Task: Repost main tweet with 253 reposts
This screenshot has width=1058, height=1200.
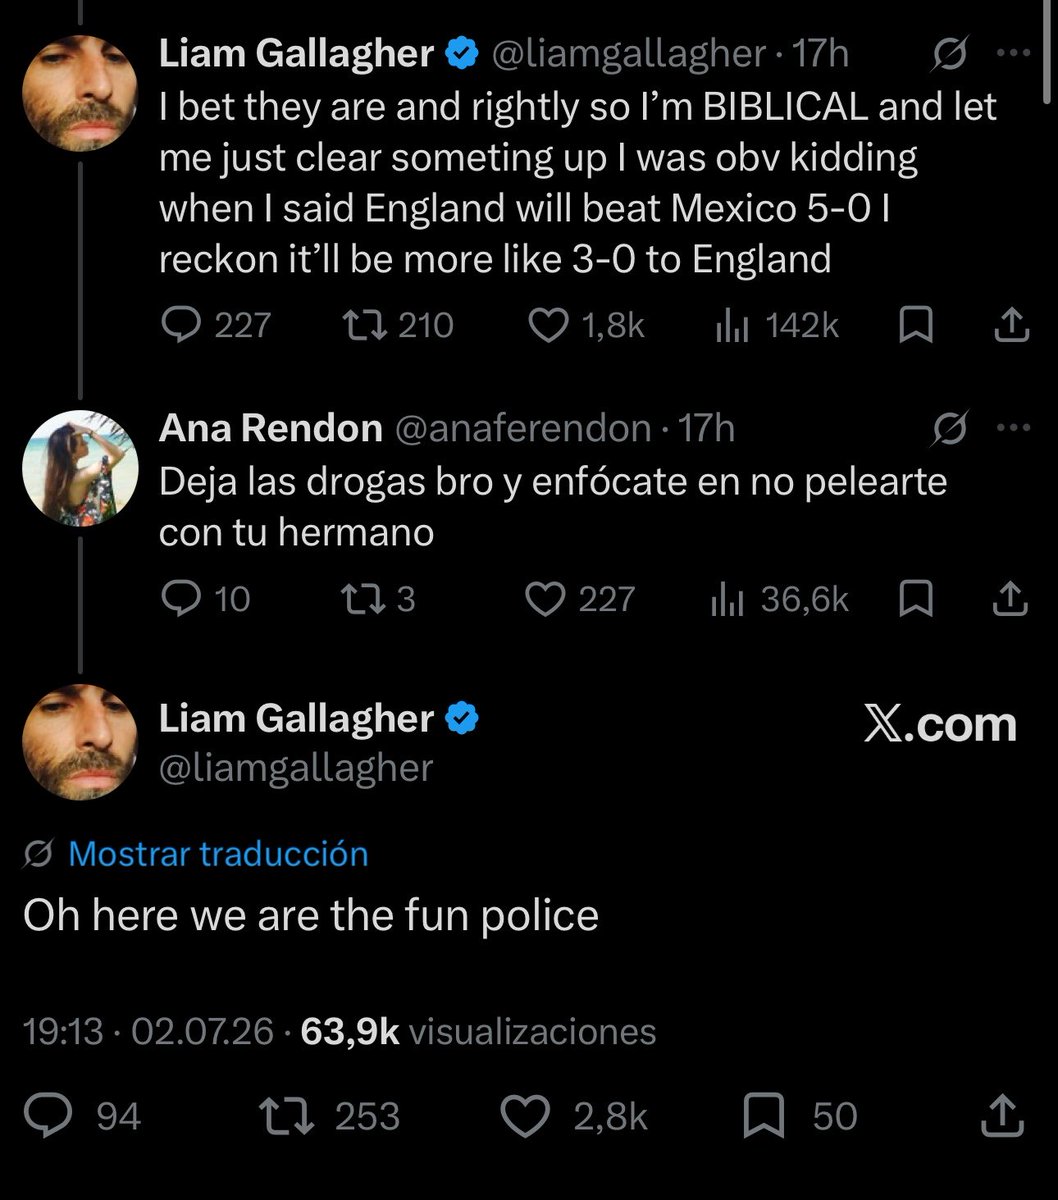Action: [x=329, y=1116]
